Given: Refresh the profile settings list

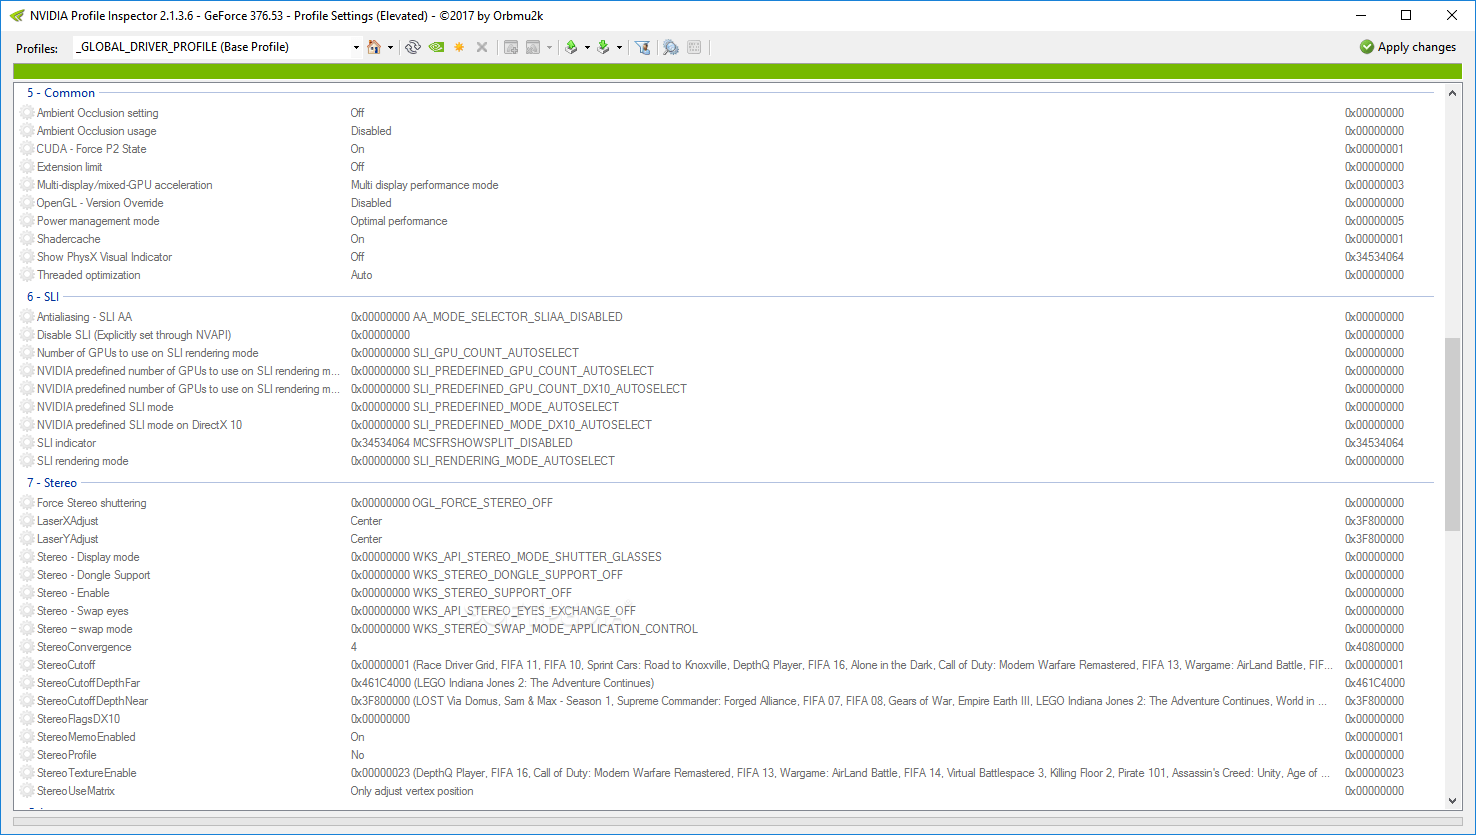Looking at the screenshot, I should click(x=413, y=46).
